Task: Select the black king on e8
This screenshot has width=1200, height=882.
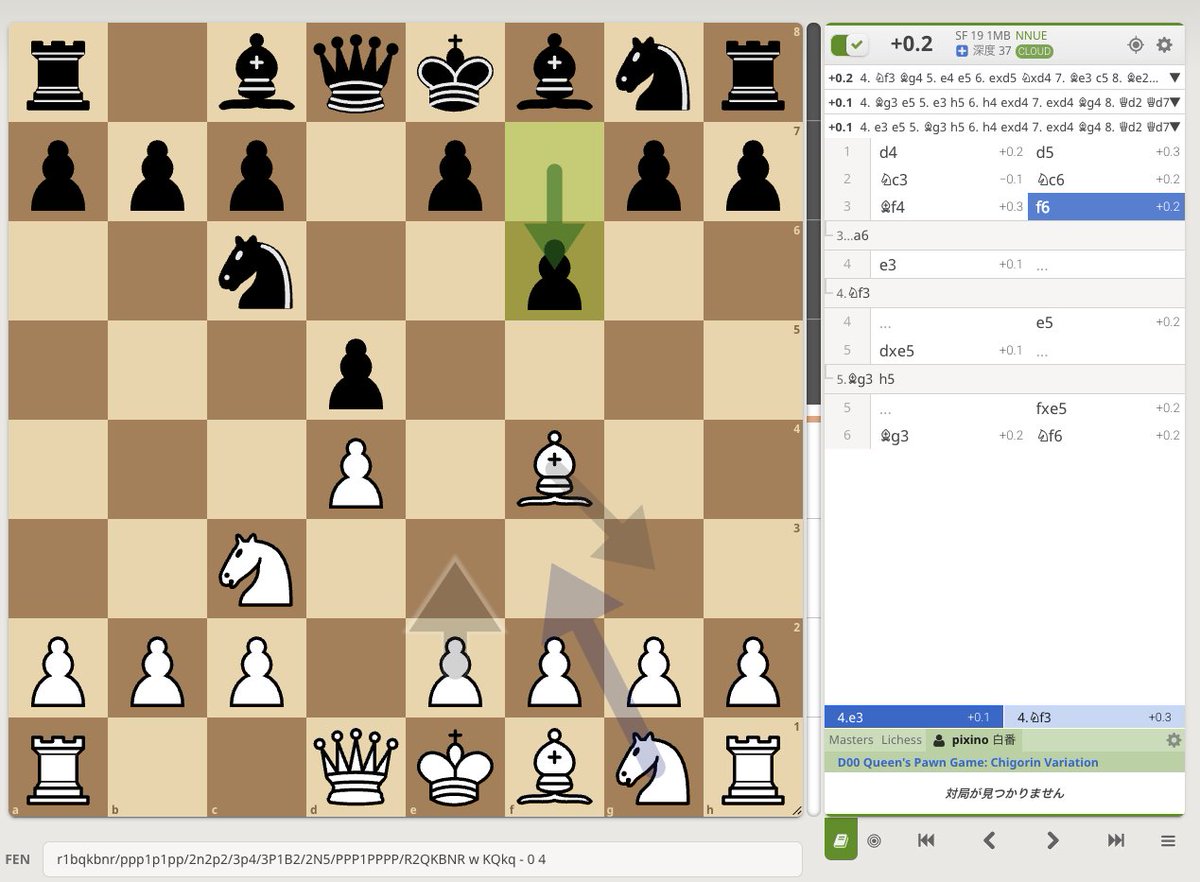Action: tap(456, 72)
